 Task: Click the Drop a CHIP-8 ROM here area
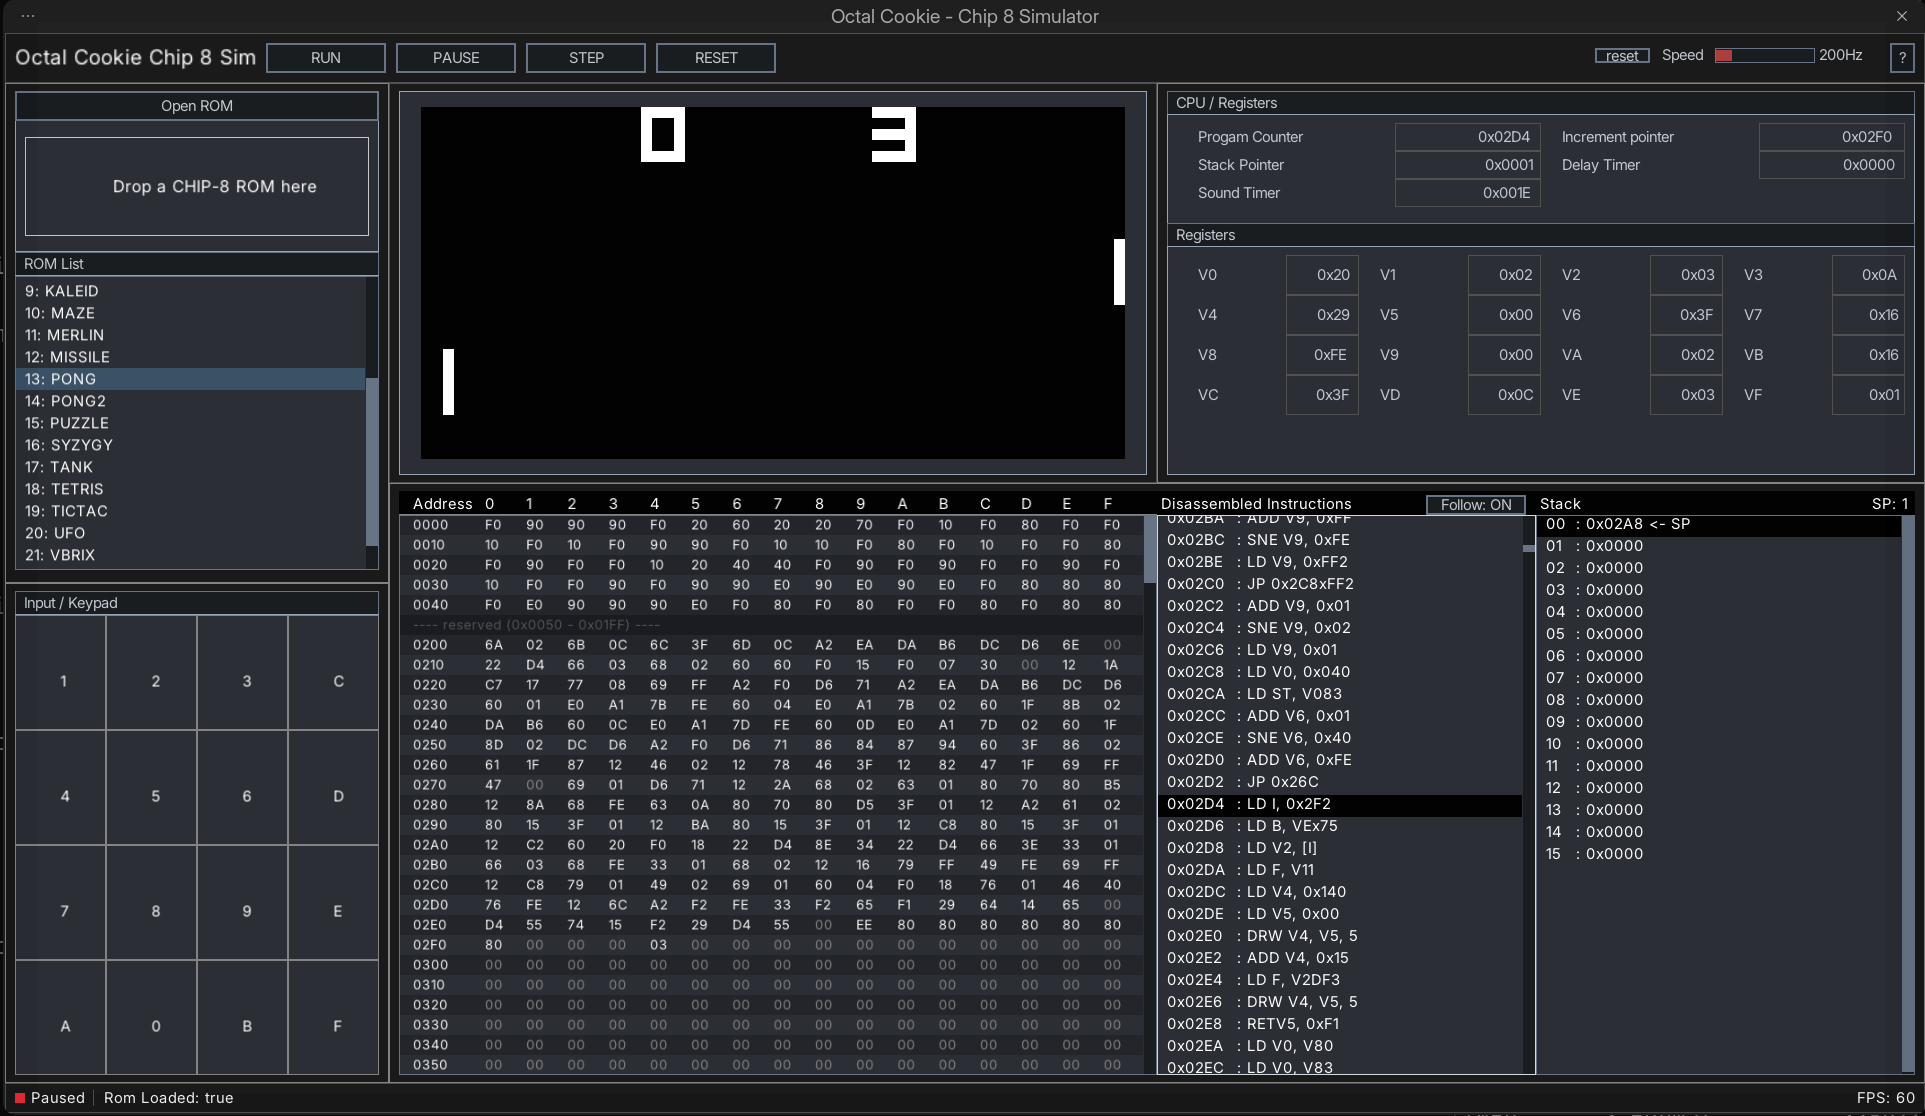click(197, 187)
